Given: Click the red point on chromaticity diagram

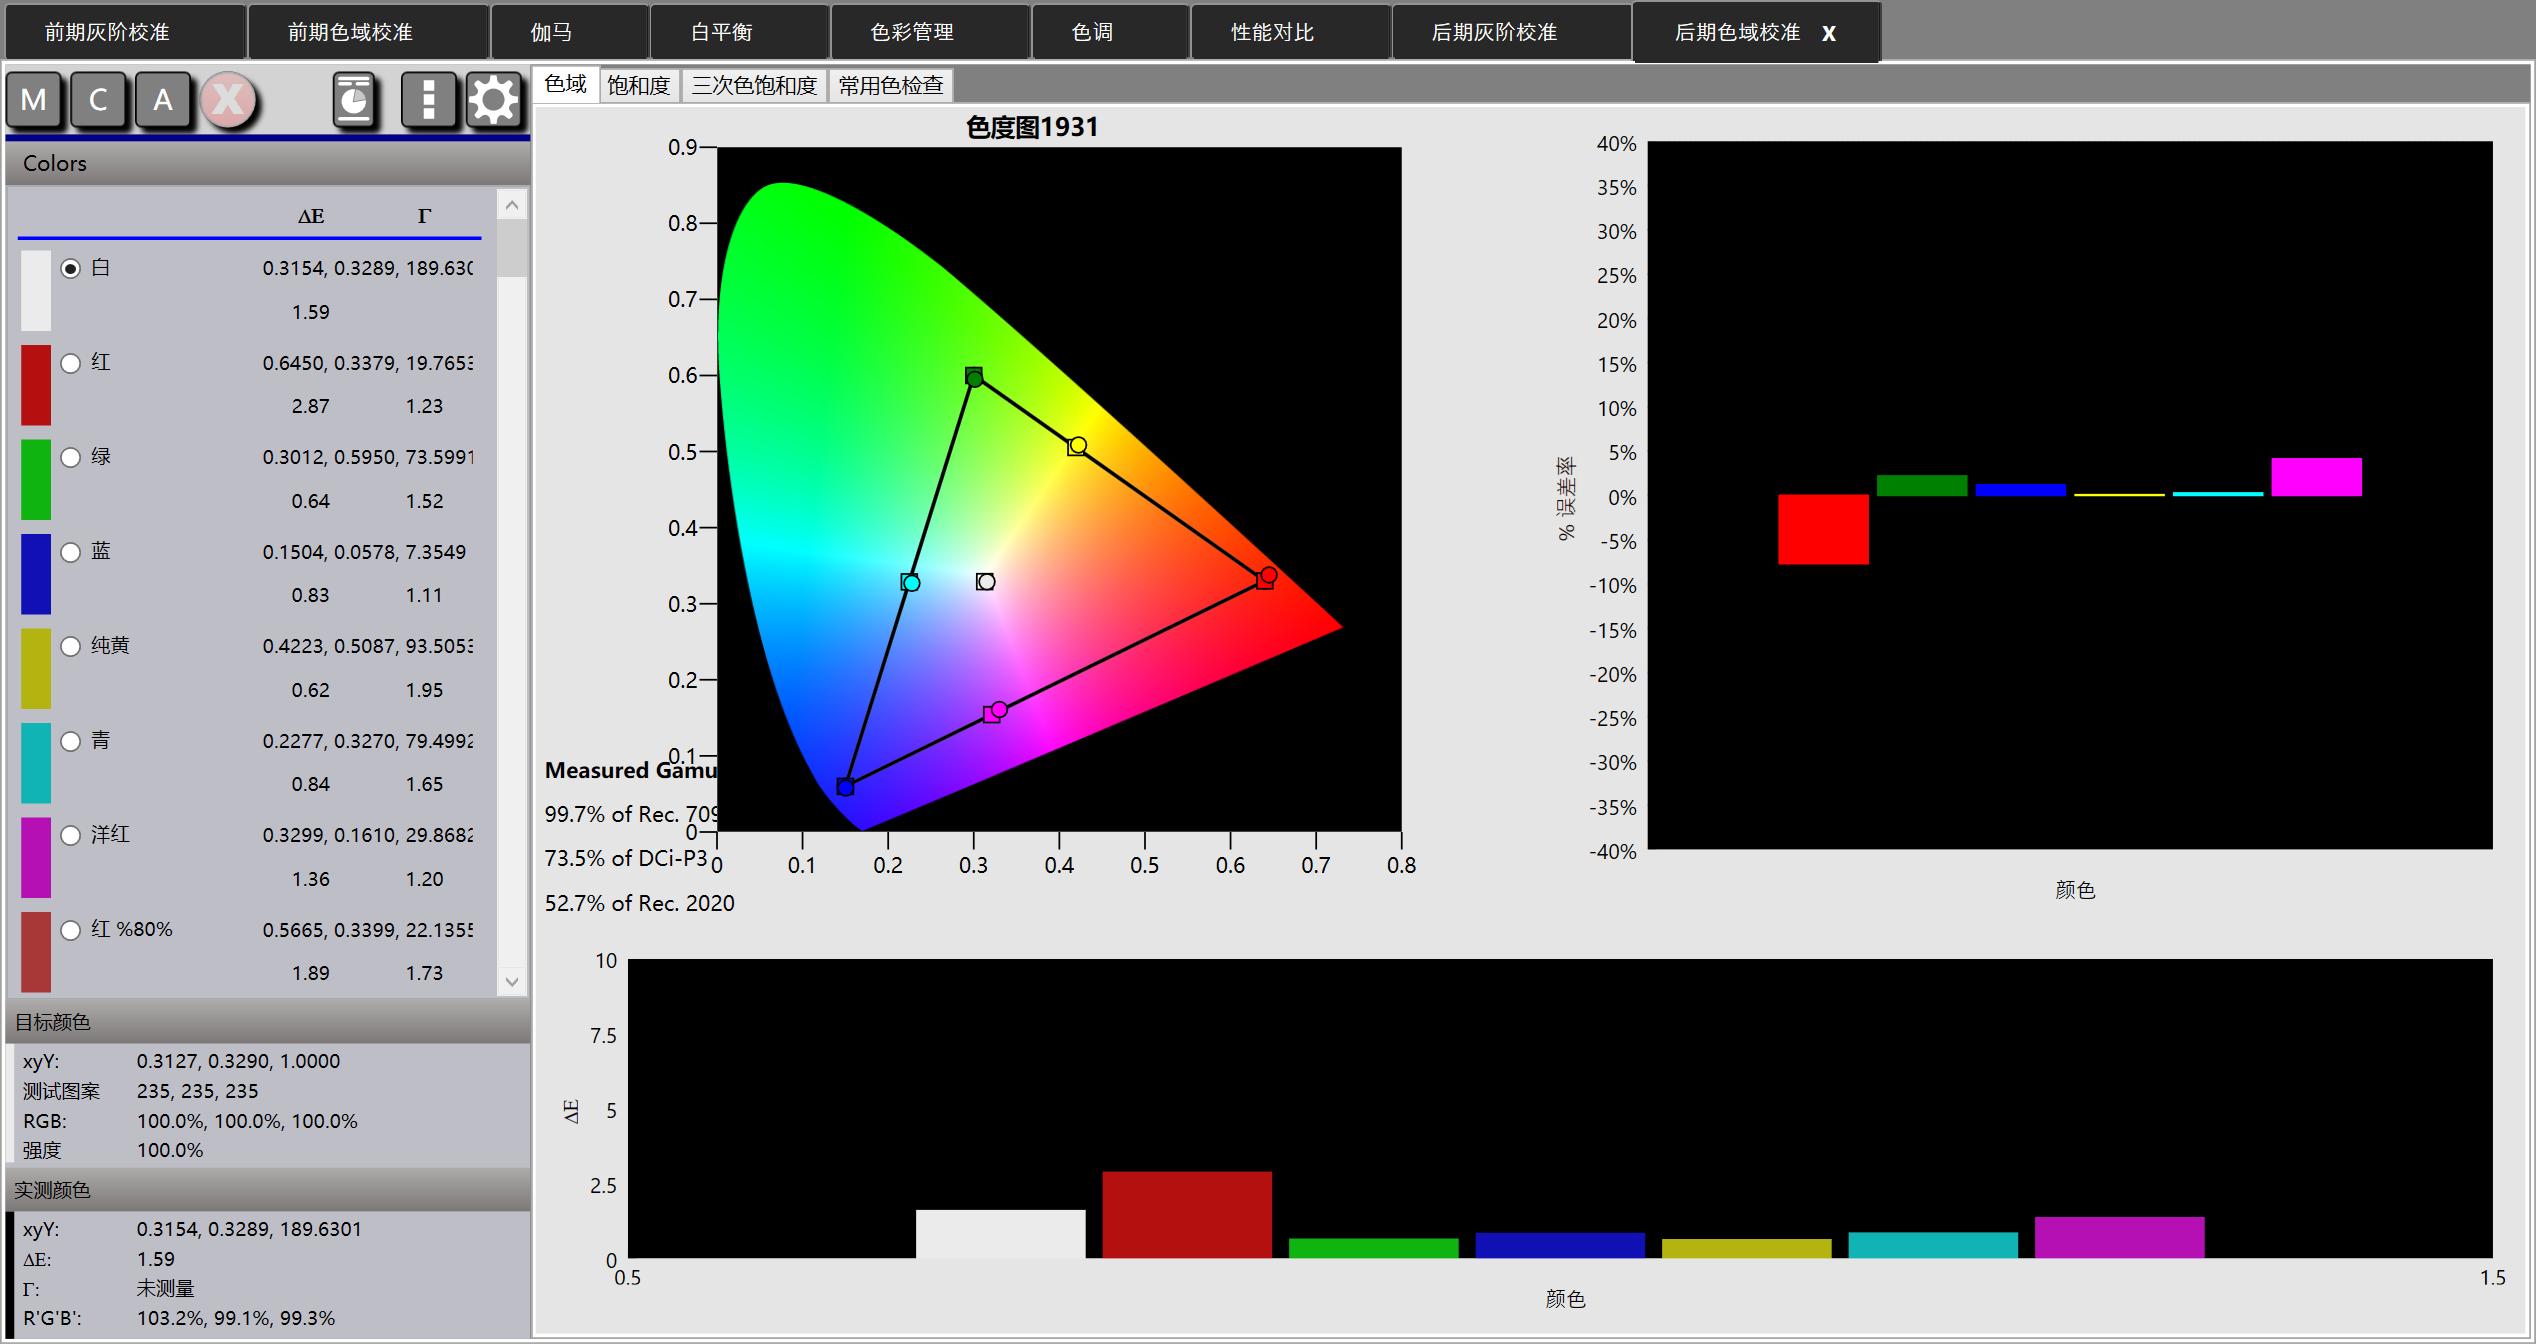Looking at the screenshot, I should point(1268,575).
